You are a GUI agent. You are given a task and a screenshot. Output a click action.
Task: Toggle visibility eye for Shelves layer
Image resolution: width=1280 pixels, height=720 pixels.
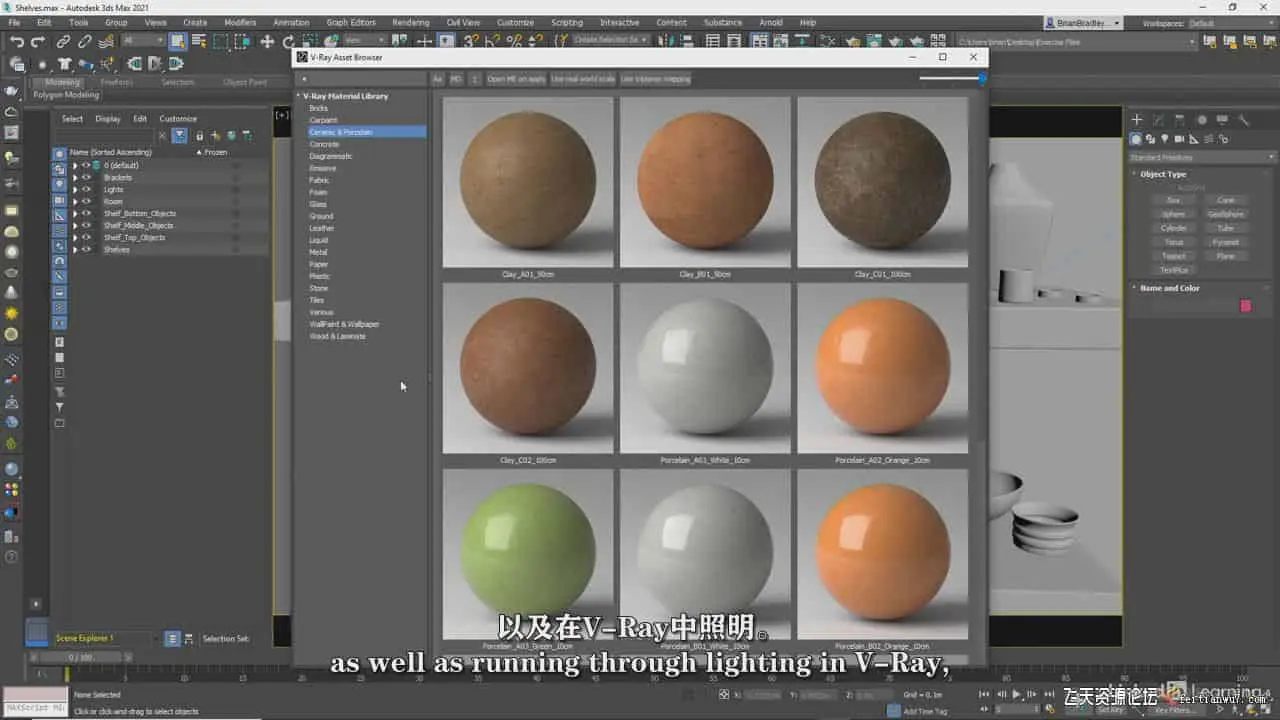pos(87,249)
